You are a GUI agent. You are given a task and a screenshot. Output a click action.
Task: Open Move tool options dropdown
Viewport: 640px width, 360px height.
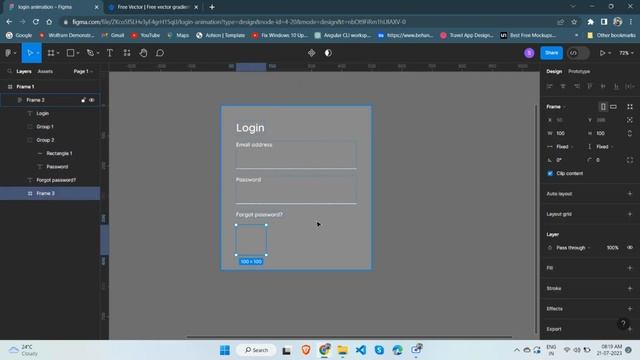click(38, 53)
